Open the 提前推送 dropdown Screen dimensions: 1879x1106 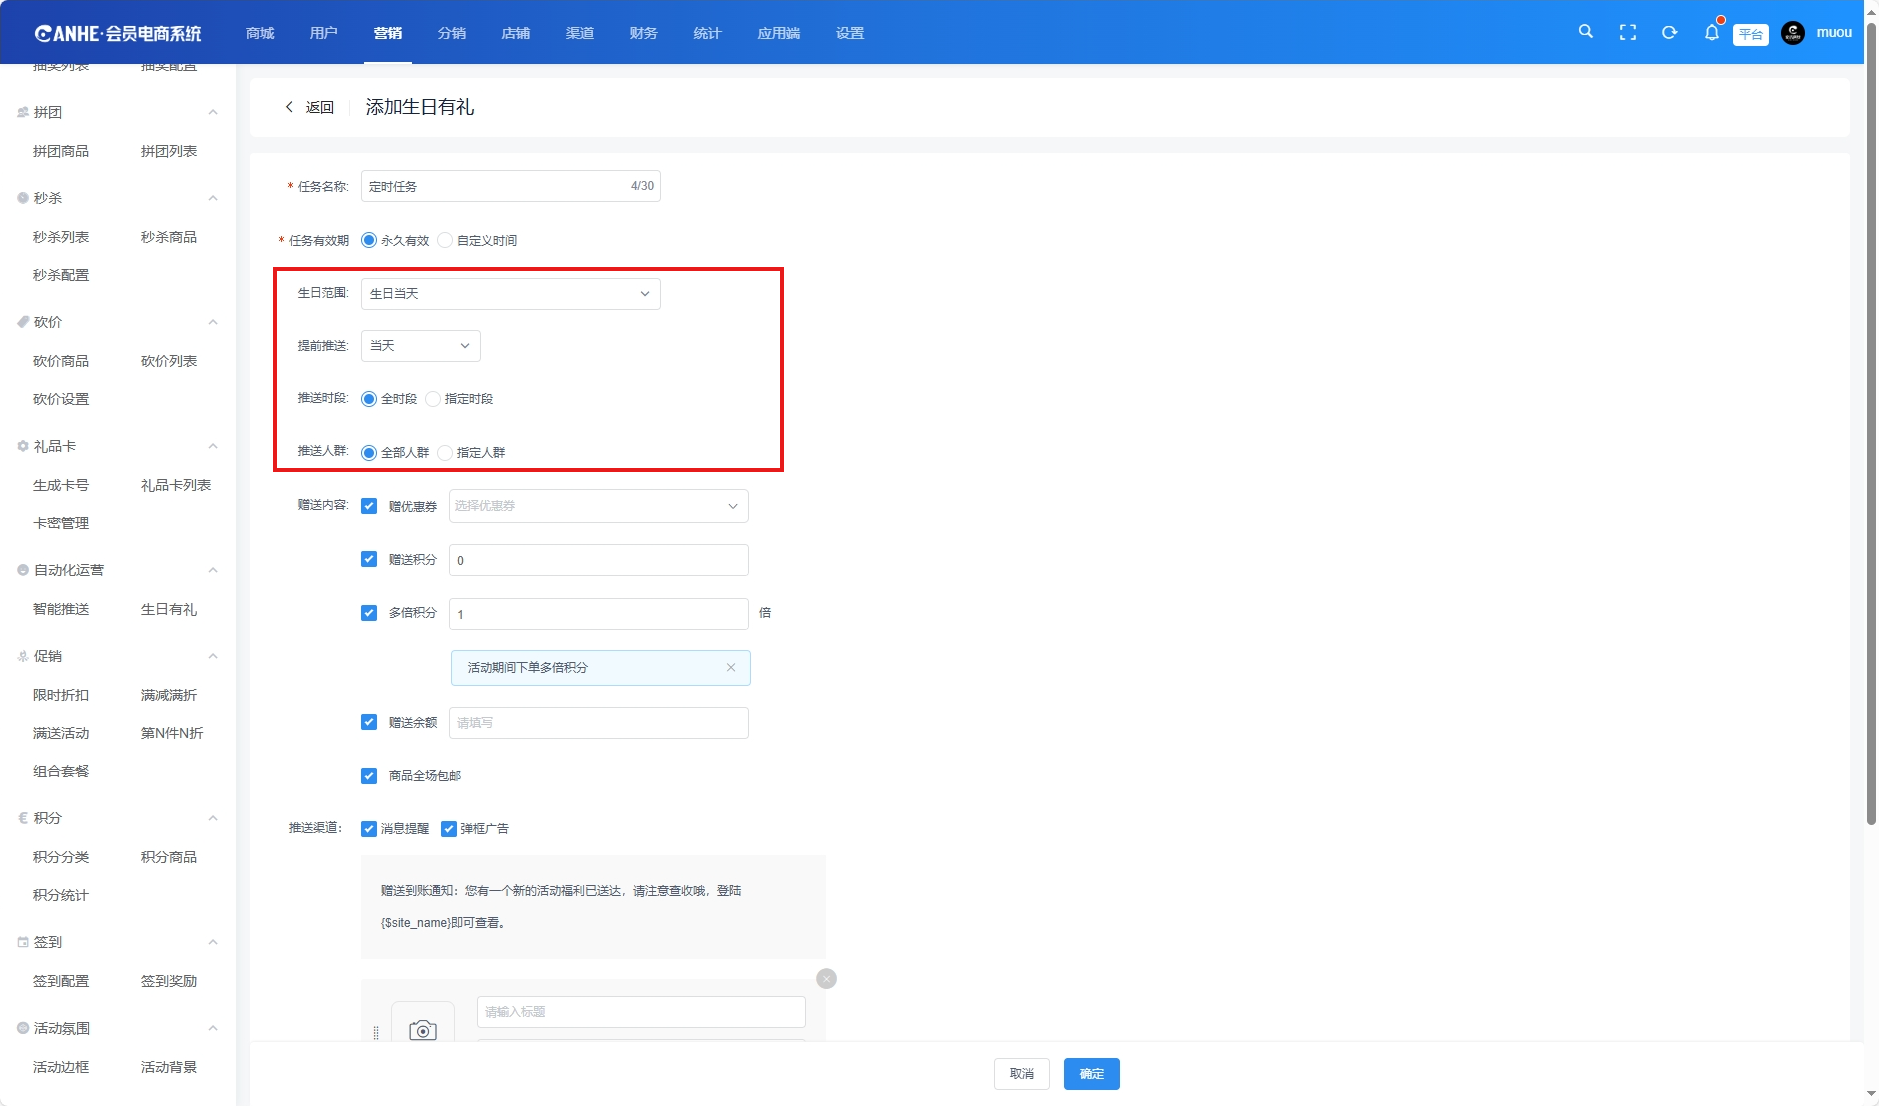(x=420, y=346)
